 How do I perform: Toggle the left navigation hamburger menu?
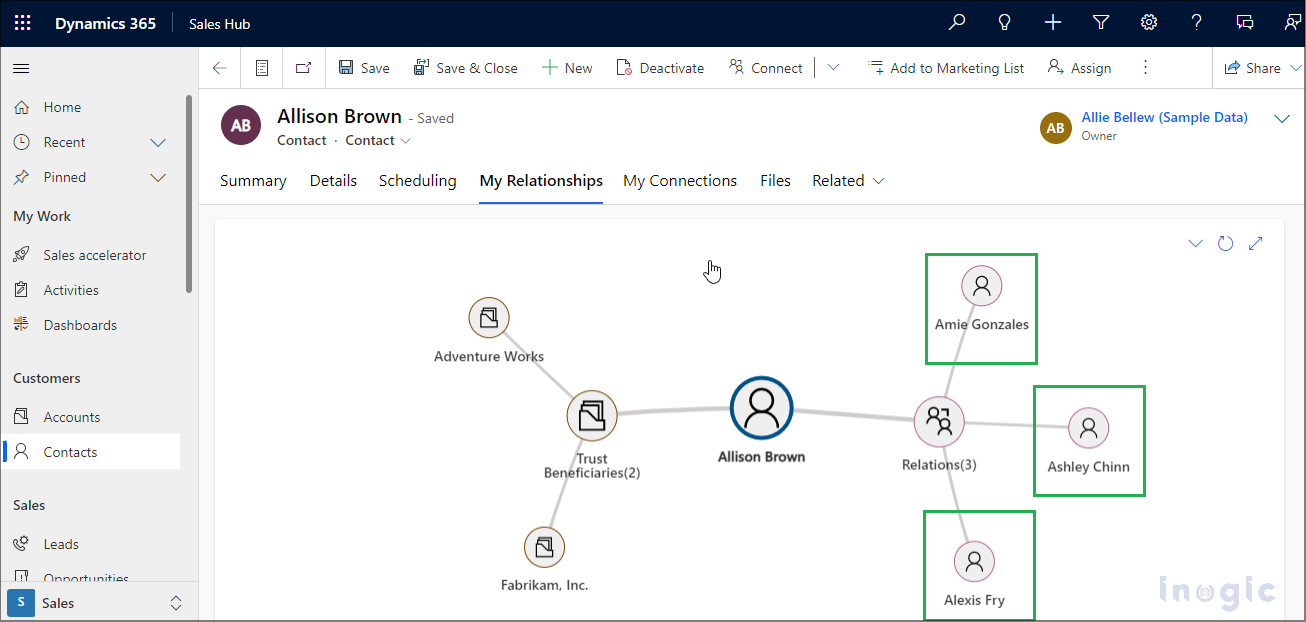click(x=21, y=68)
